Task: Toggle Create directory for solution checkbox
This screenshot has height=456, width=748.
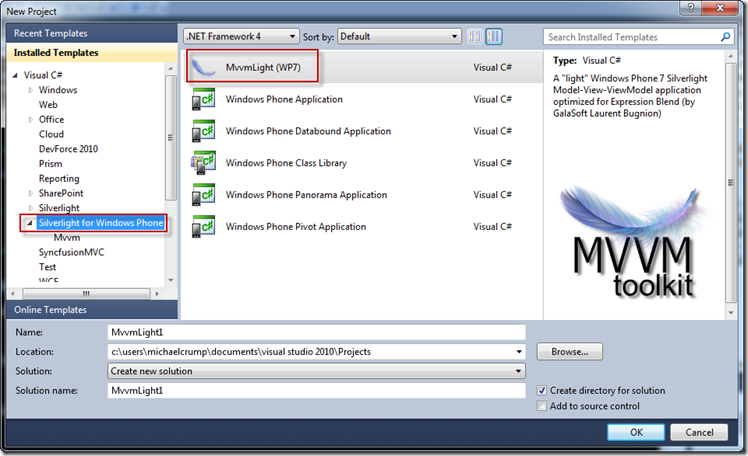Action: click(541, 391)
